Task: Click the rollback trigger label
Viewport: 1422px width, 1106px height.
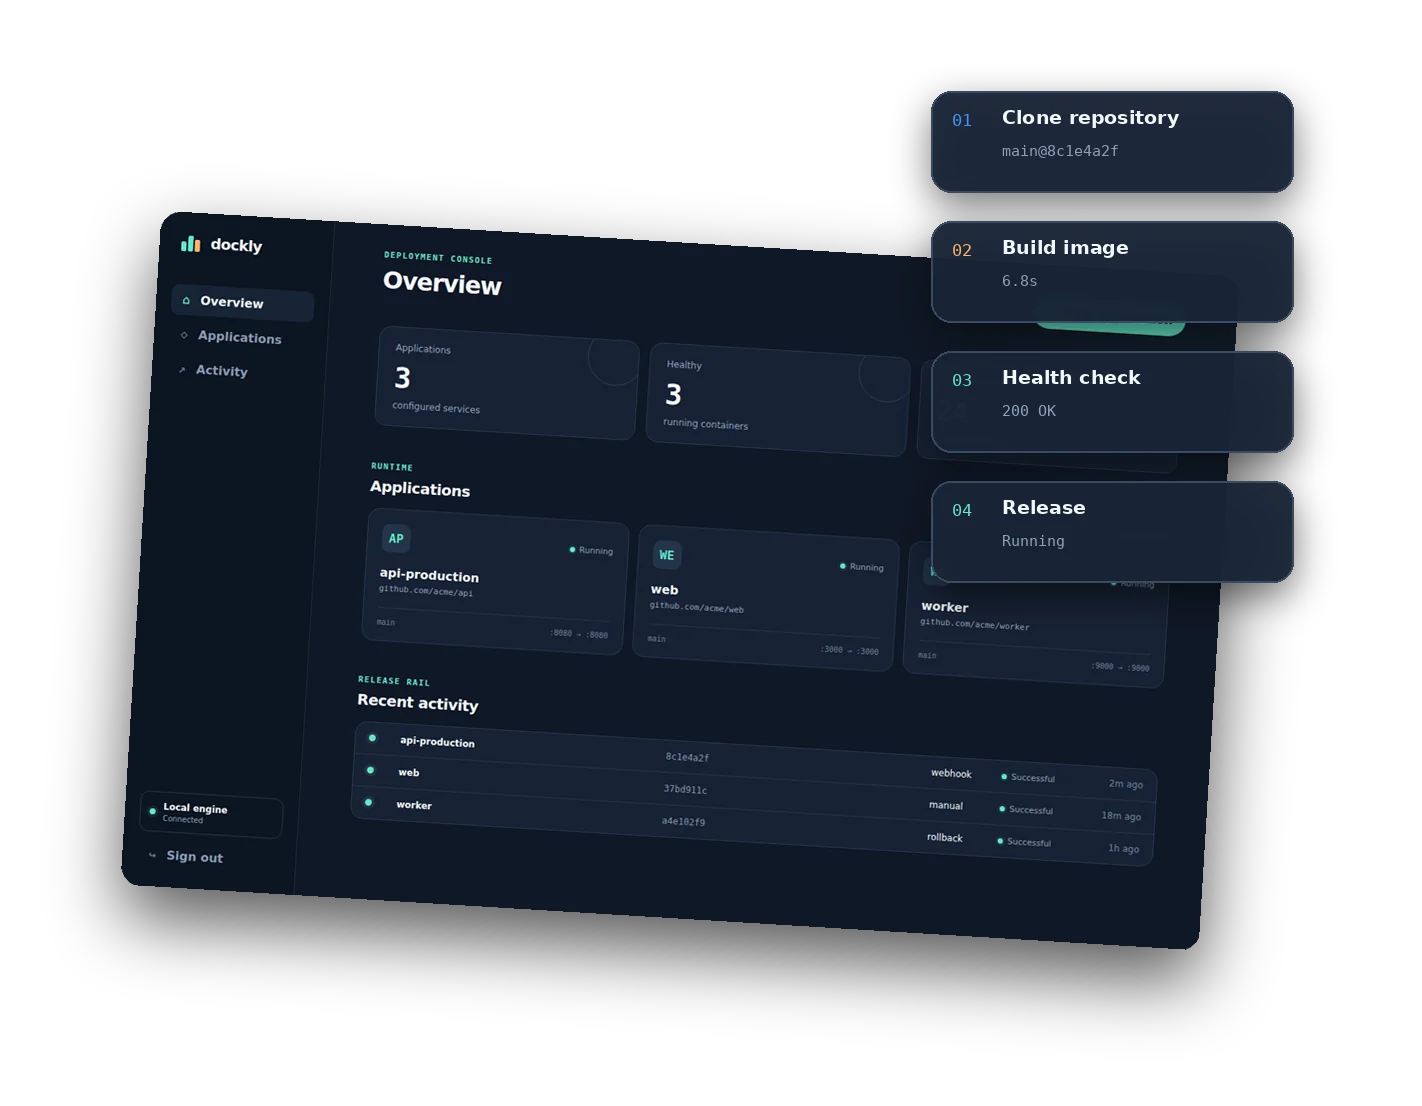Action: [945, 837]
